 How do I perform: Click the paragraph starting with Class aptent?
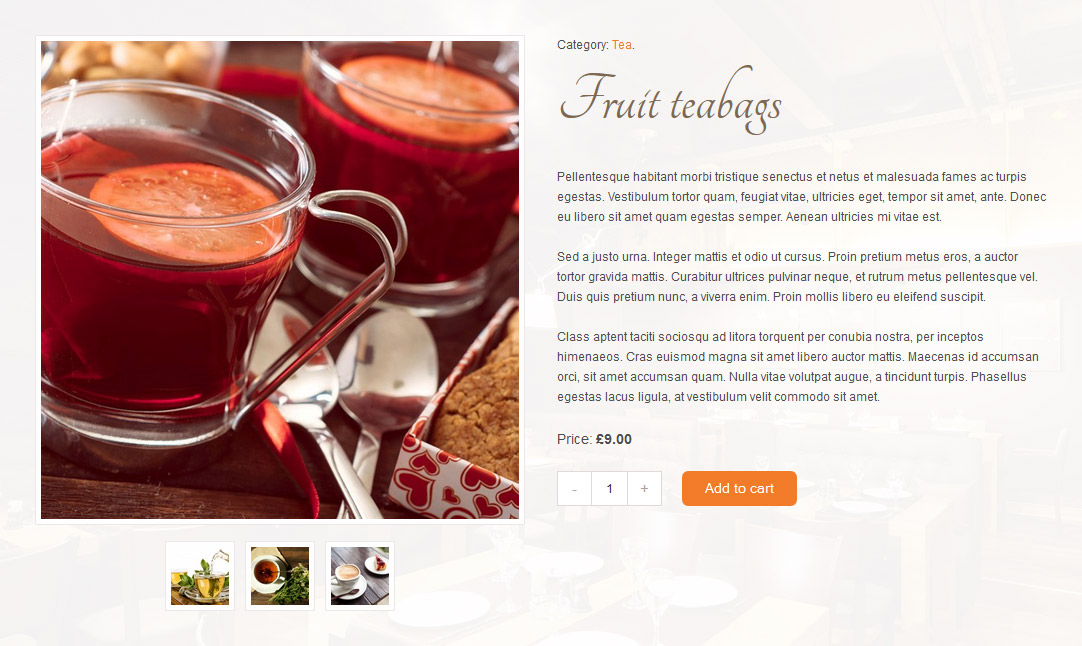coord(798,366)
